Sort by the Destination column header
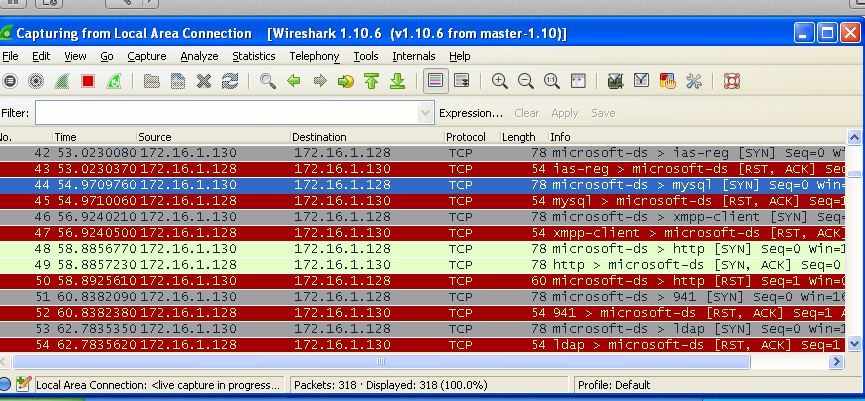The width and height of the screenshot is (865, 401). coord(367,137)
